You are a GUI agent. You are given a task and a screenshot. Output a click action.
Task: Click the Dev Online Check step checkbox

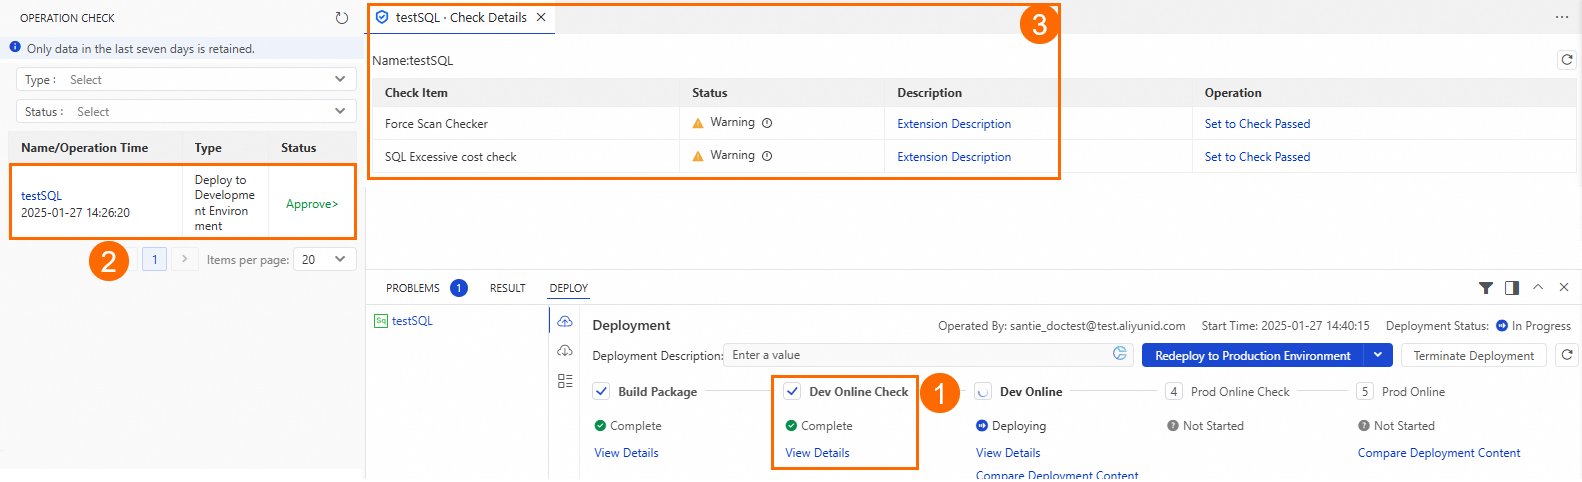pyautogui.click(x=792, y=392)
